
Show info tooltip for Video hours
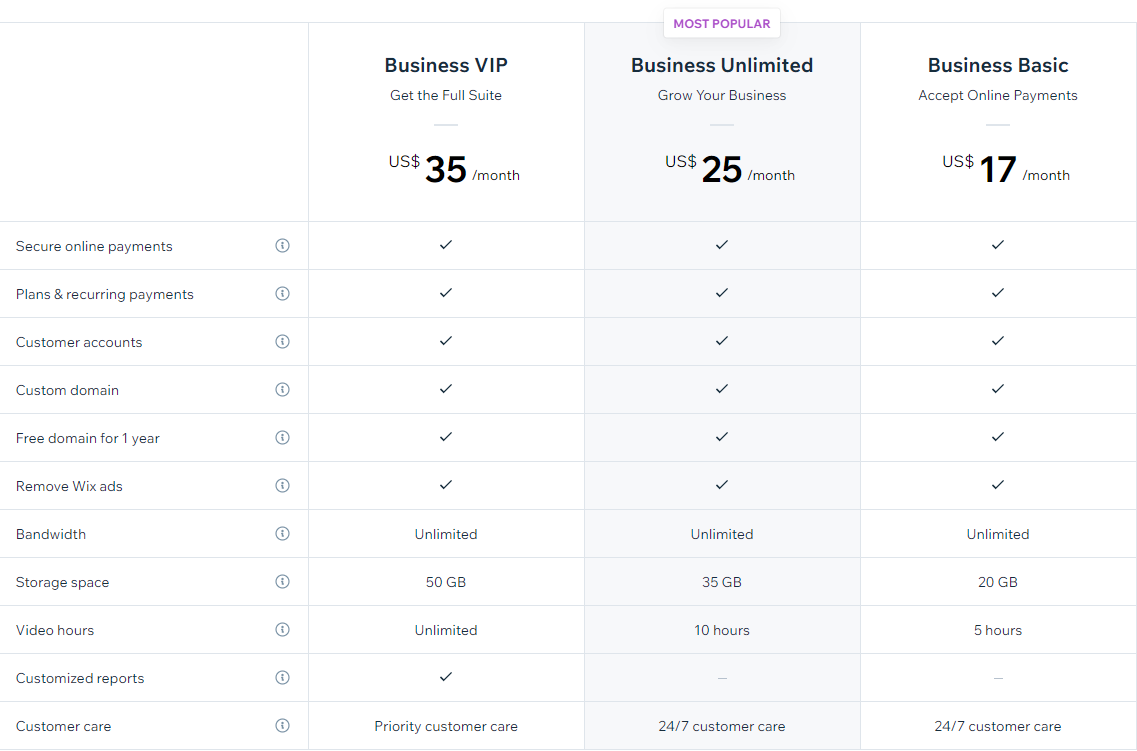[x=282, y=630]
